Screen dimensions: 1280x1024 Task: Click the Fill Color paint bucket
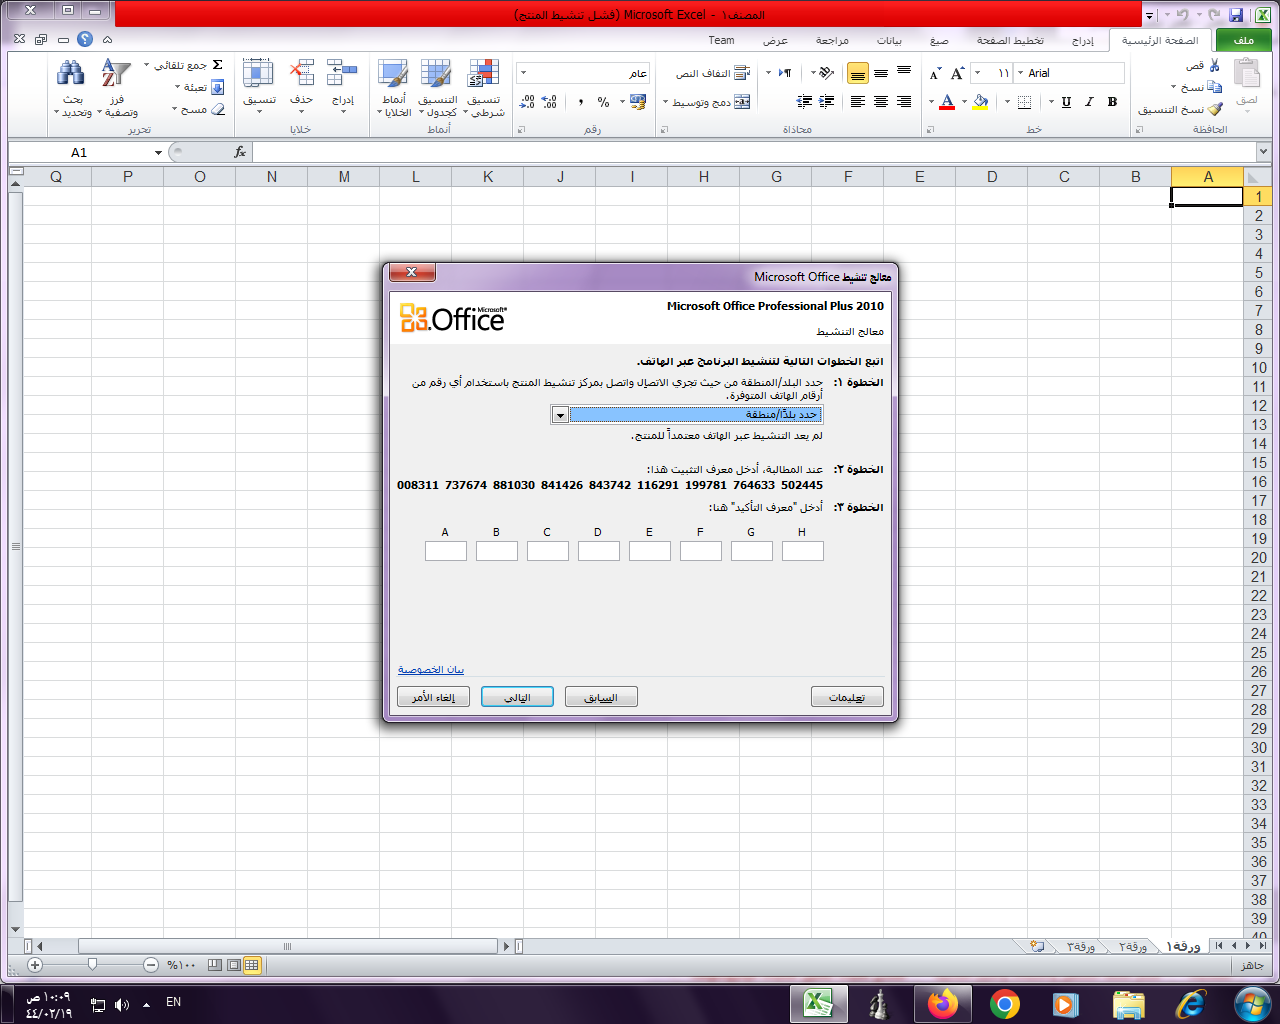coord(981,102)
